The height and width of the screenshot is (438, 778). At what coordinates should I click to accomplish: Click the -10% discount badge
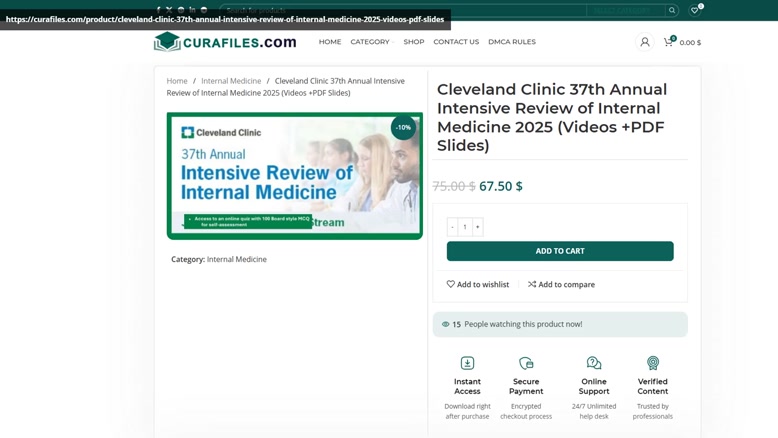(403, 127)
